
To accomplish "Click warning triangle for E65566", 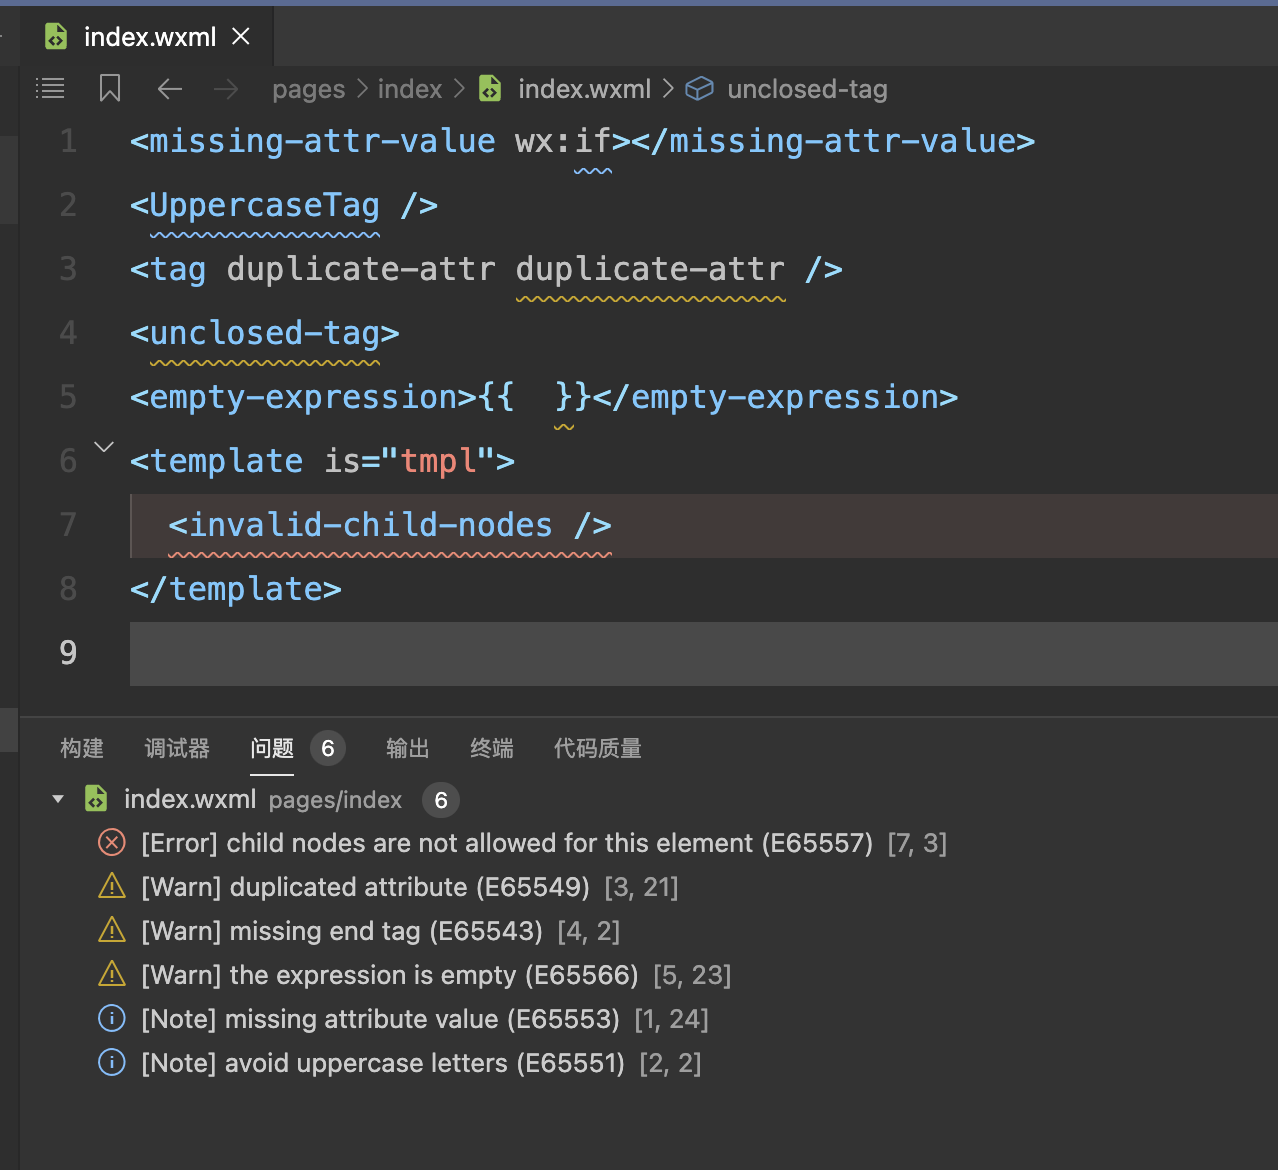I will point(112,974).
